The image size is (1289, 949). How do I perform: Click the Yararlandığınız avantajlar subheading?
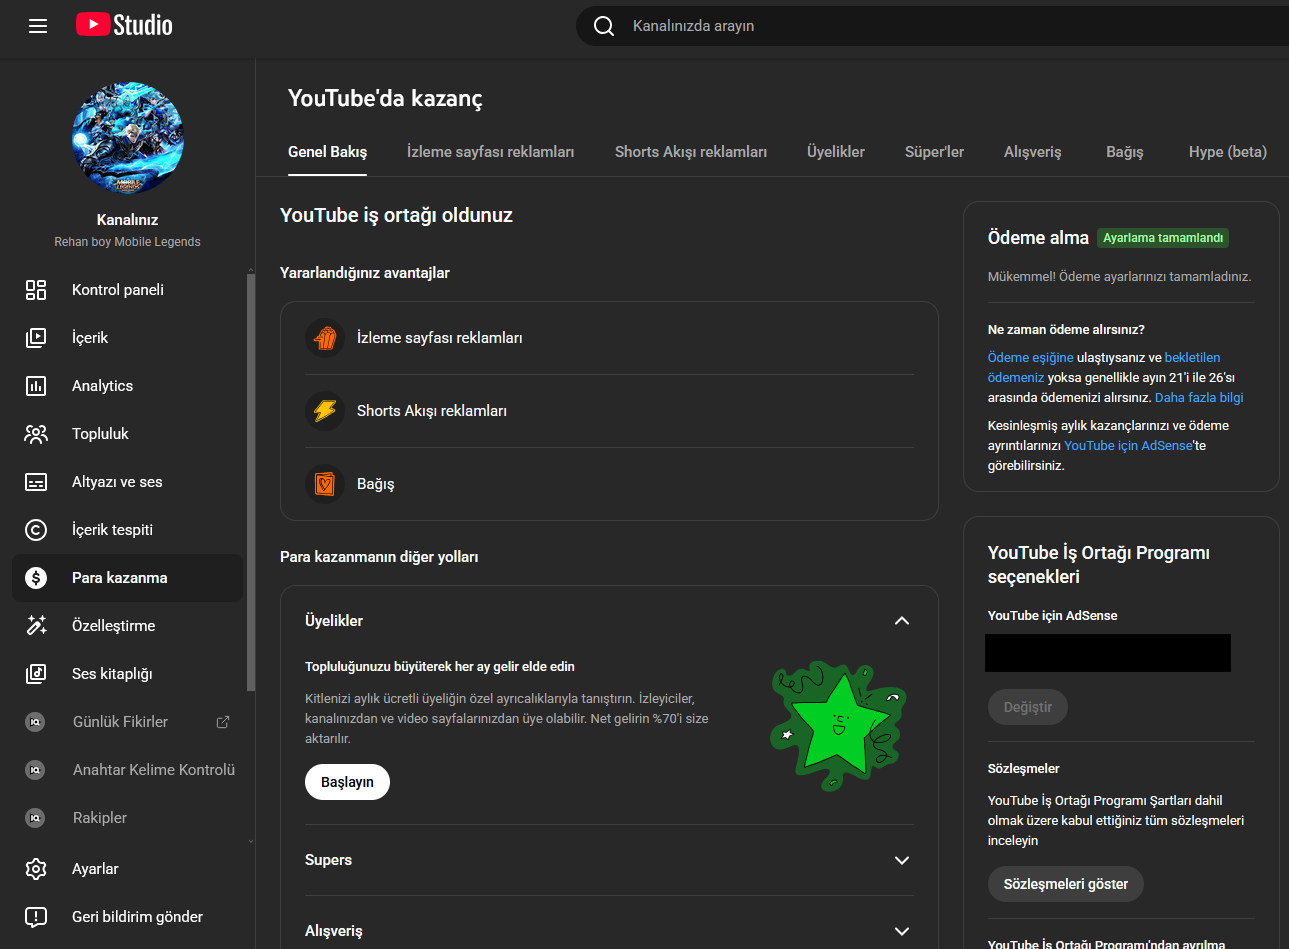click(365, 273)
